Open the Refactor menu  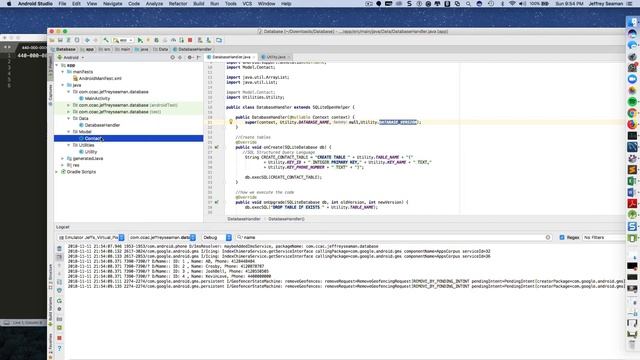tap(178, 4)
